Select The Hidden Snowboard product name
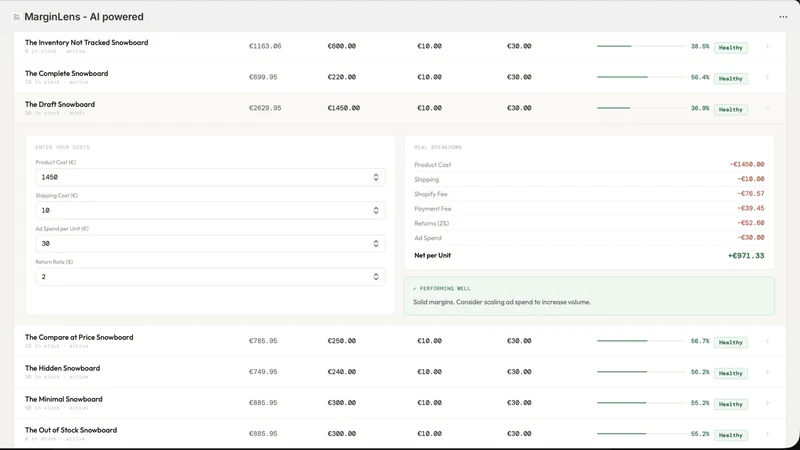This screenshot has height=450, width=800. (x=62, y=368)
